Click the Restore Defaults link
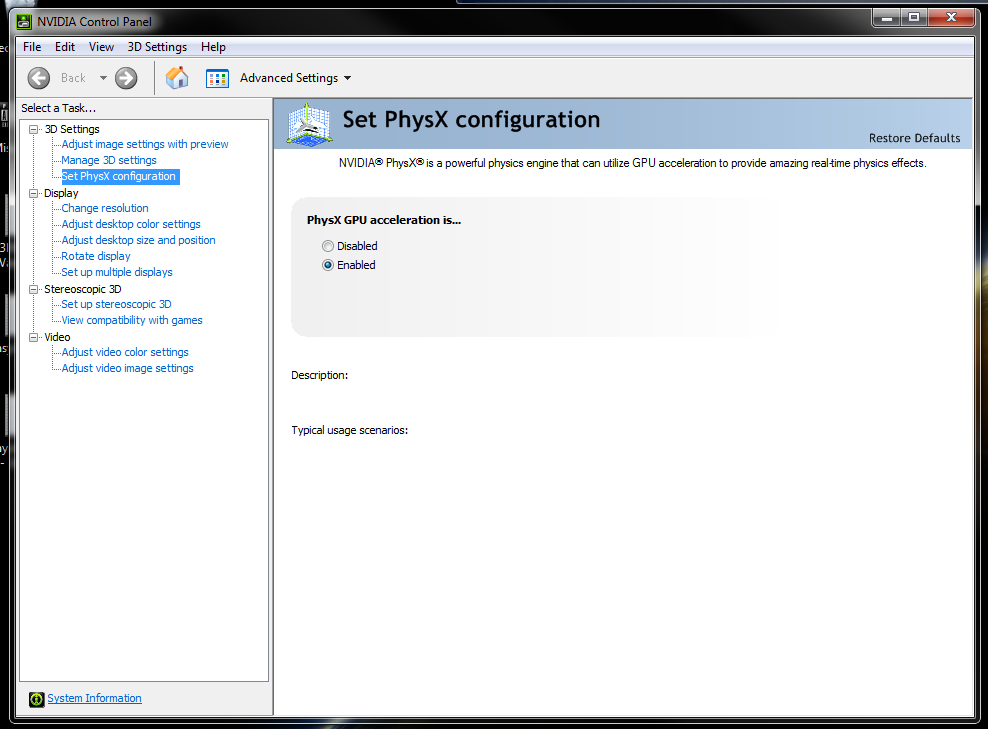 (914, 139)
